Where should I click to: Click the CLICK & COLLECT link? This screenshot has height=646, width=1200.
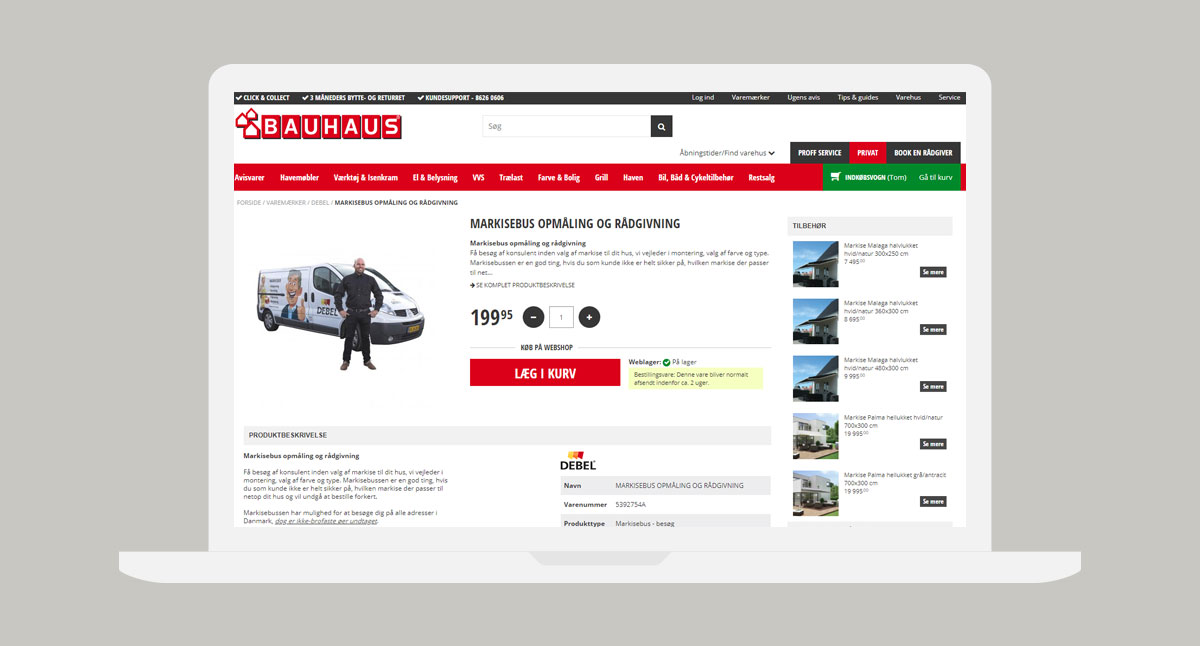[263, 98]
